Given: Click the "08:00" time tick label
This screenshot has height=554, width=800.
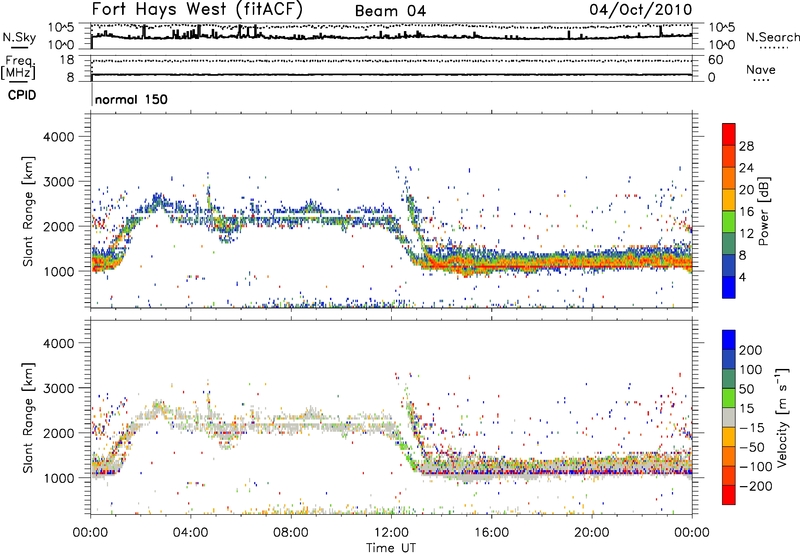Looking at the screenshot, I should coord(291,533).
